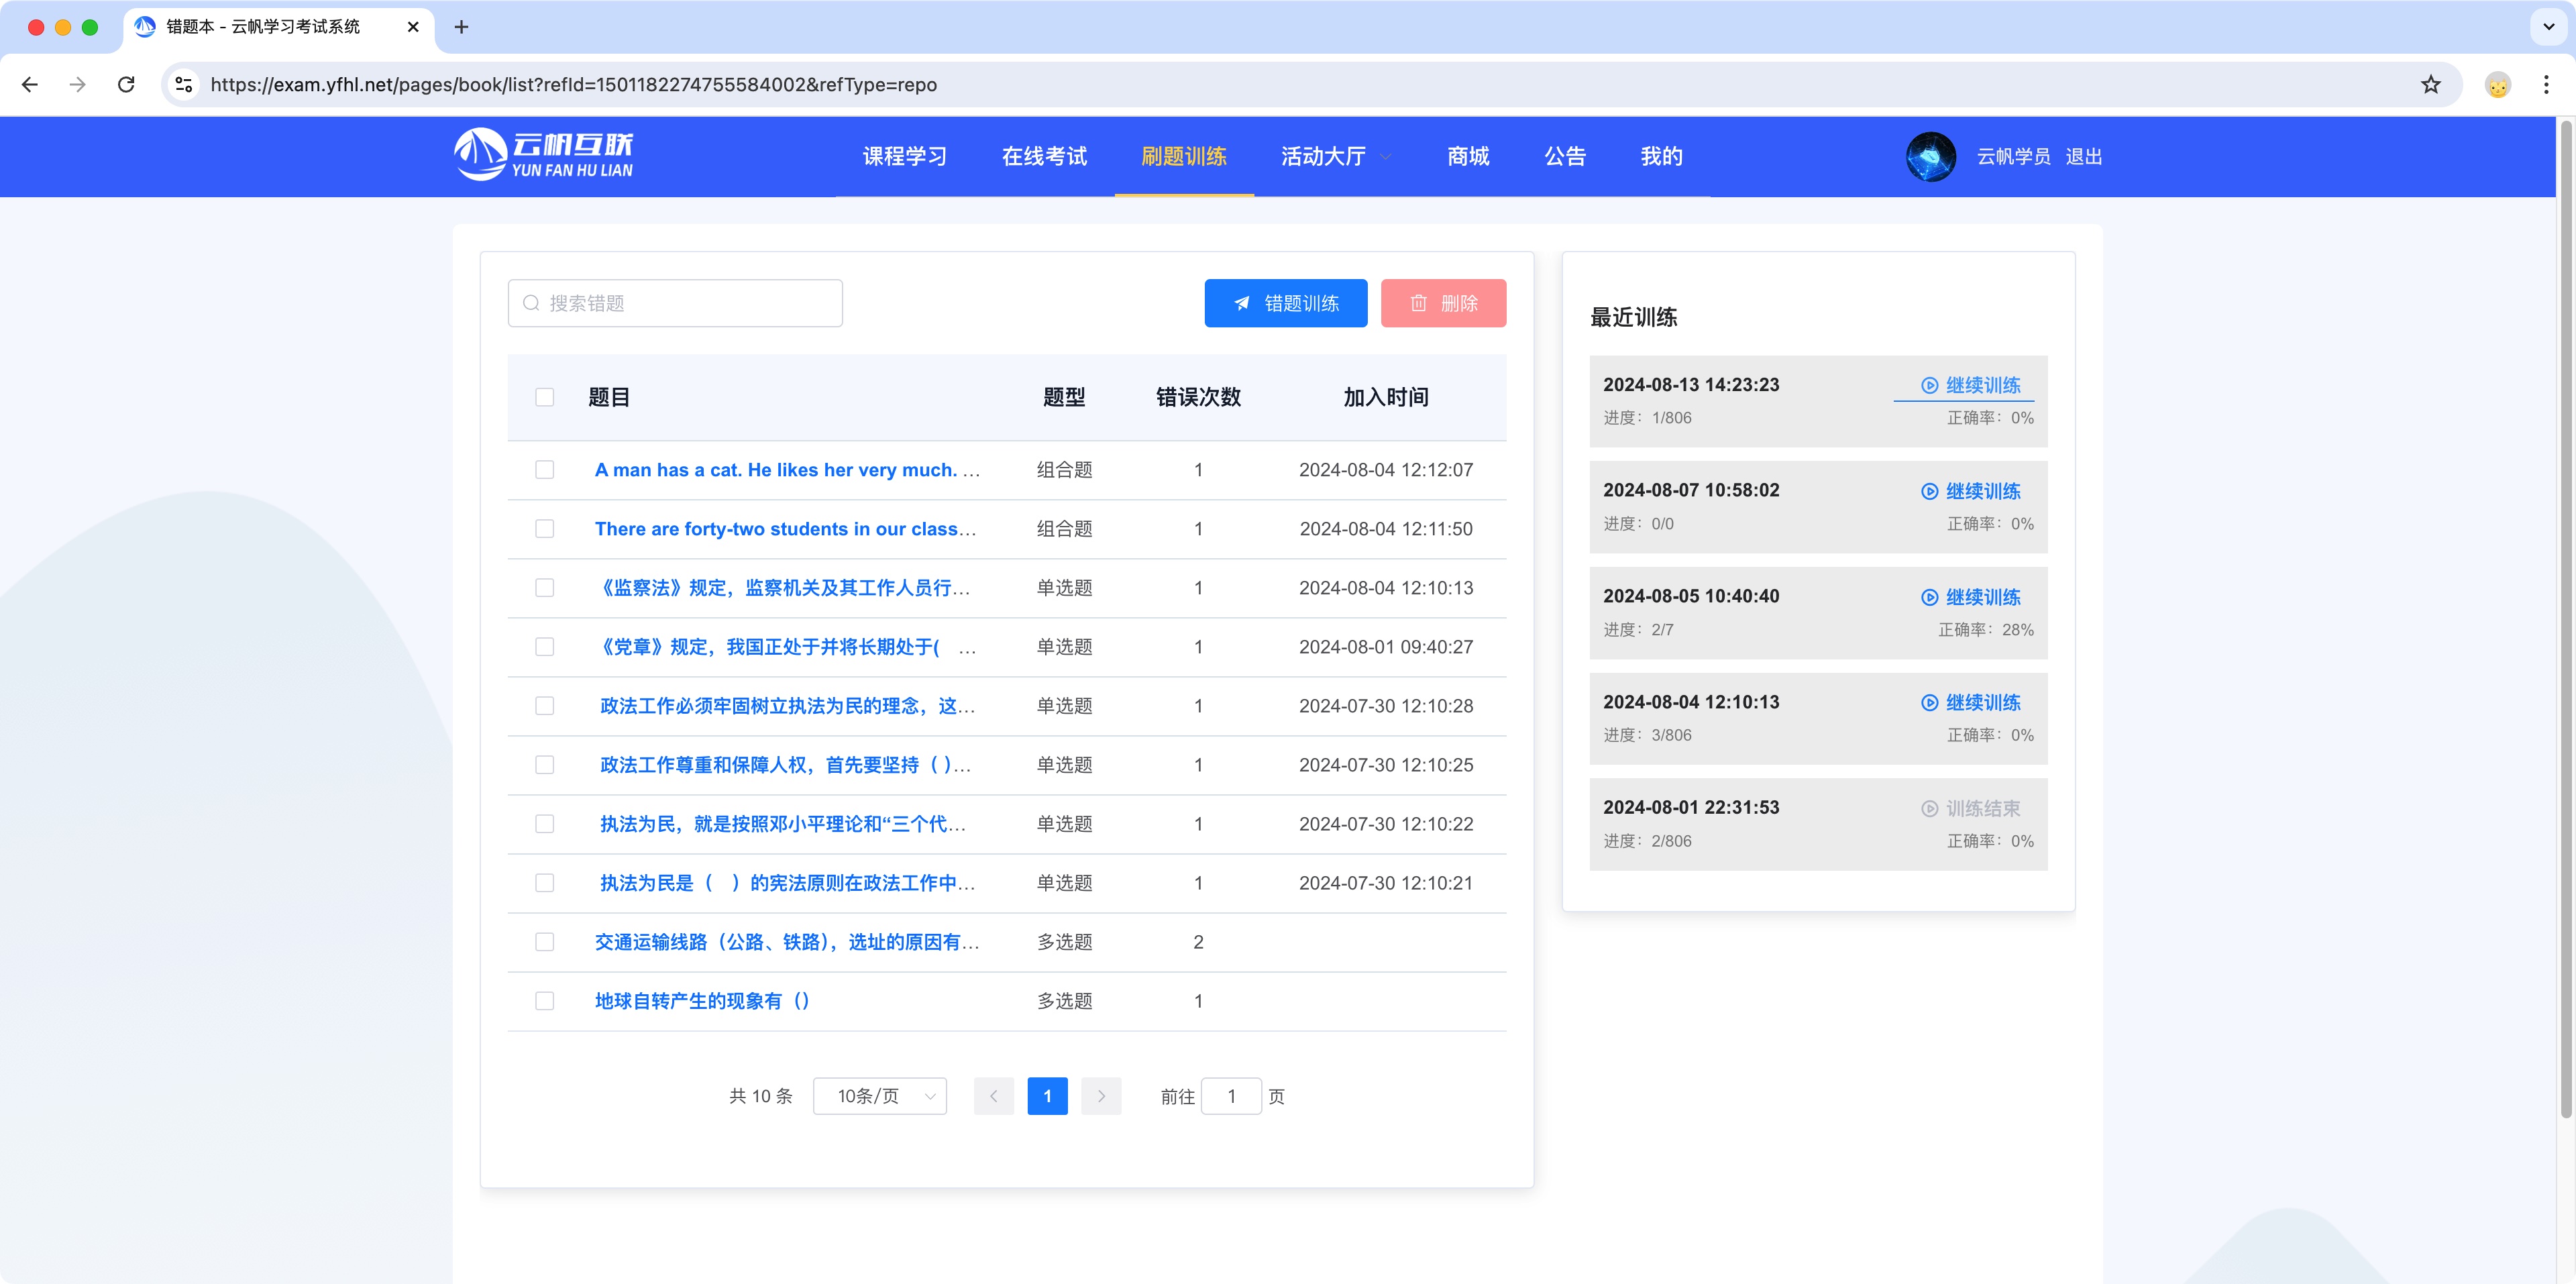Click 继续训练 for 2024-08-13 14:23:23
This screenshot has height=1284, width=2576.
[1971, 386]
